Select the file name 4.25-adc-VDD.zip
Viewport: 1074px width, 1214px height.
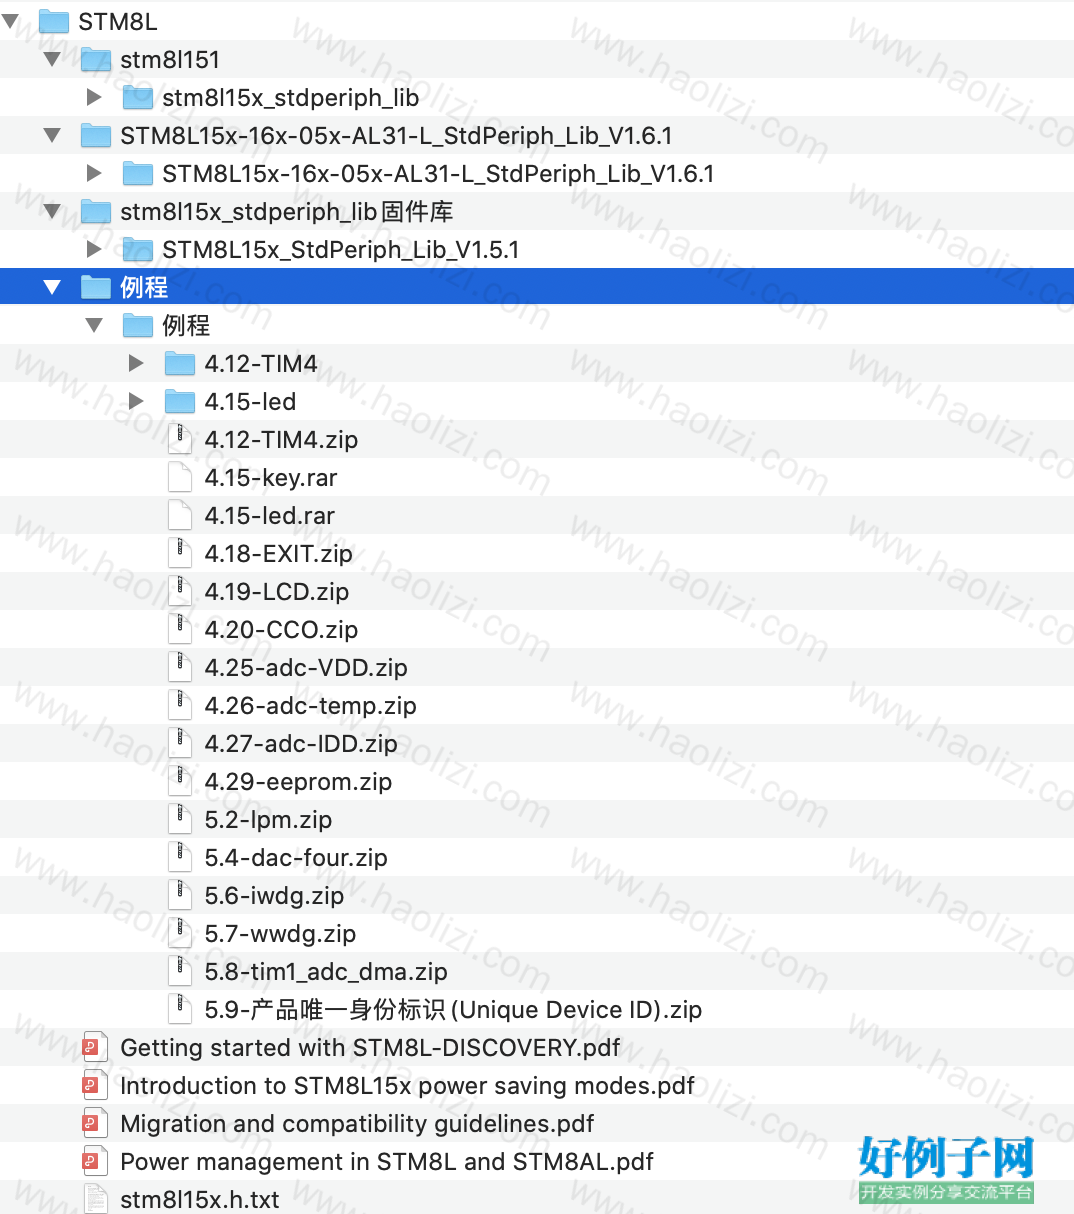(x=306, y=668)
